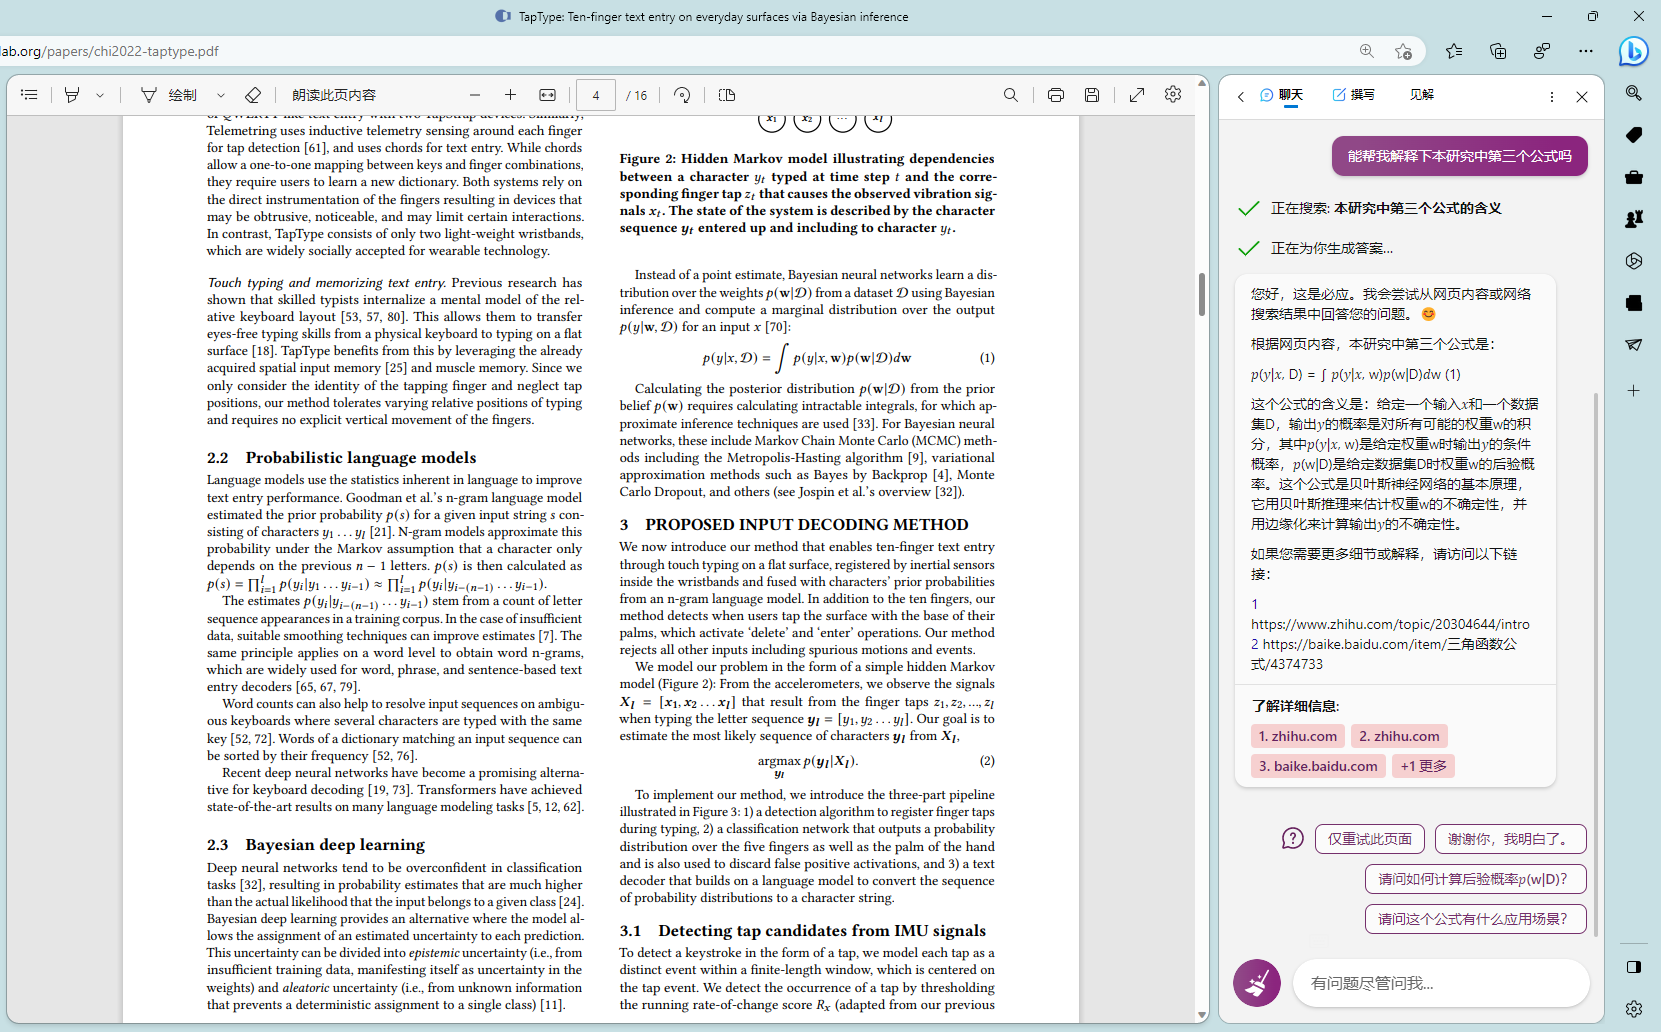
Task: Zoom in with the plus button
Action: [510, 95]
